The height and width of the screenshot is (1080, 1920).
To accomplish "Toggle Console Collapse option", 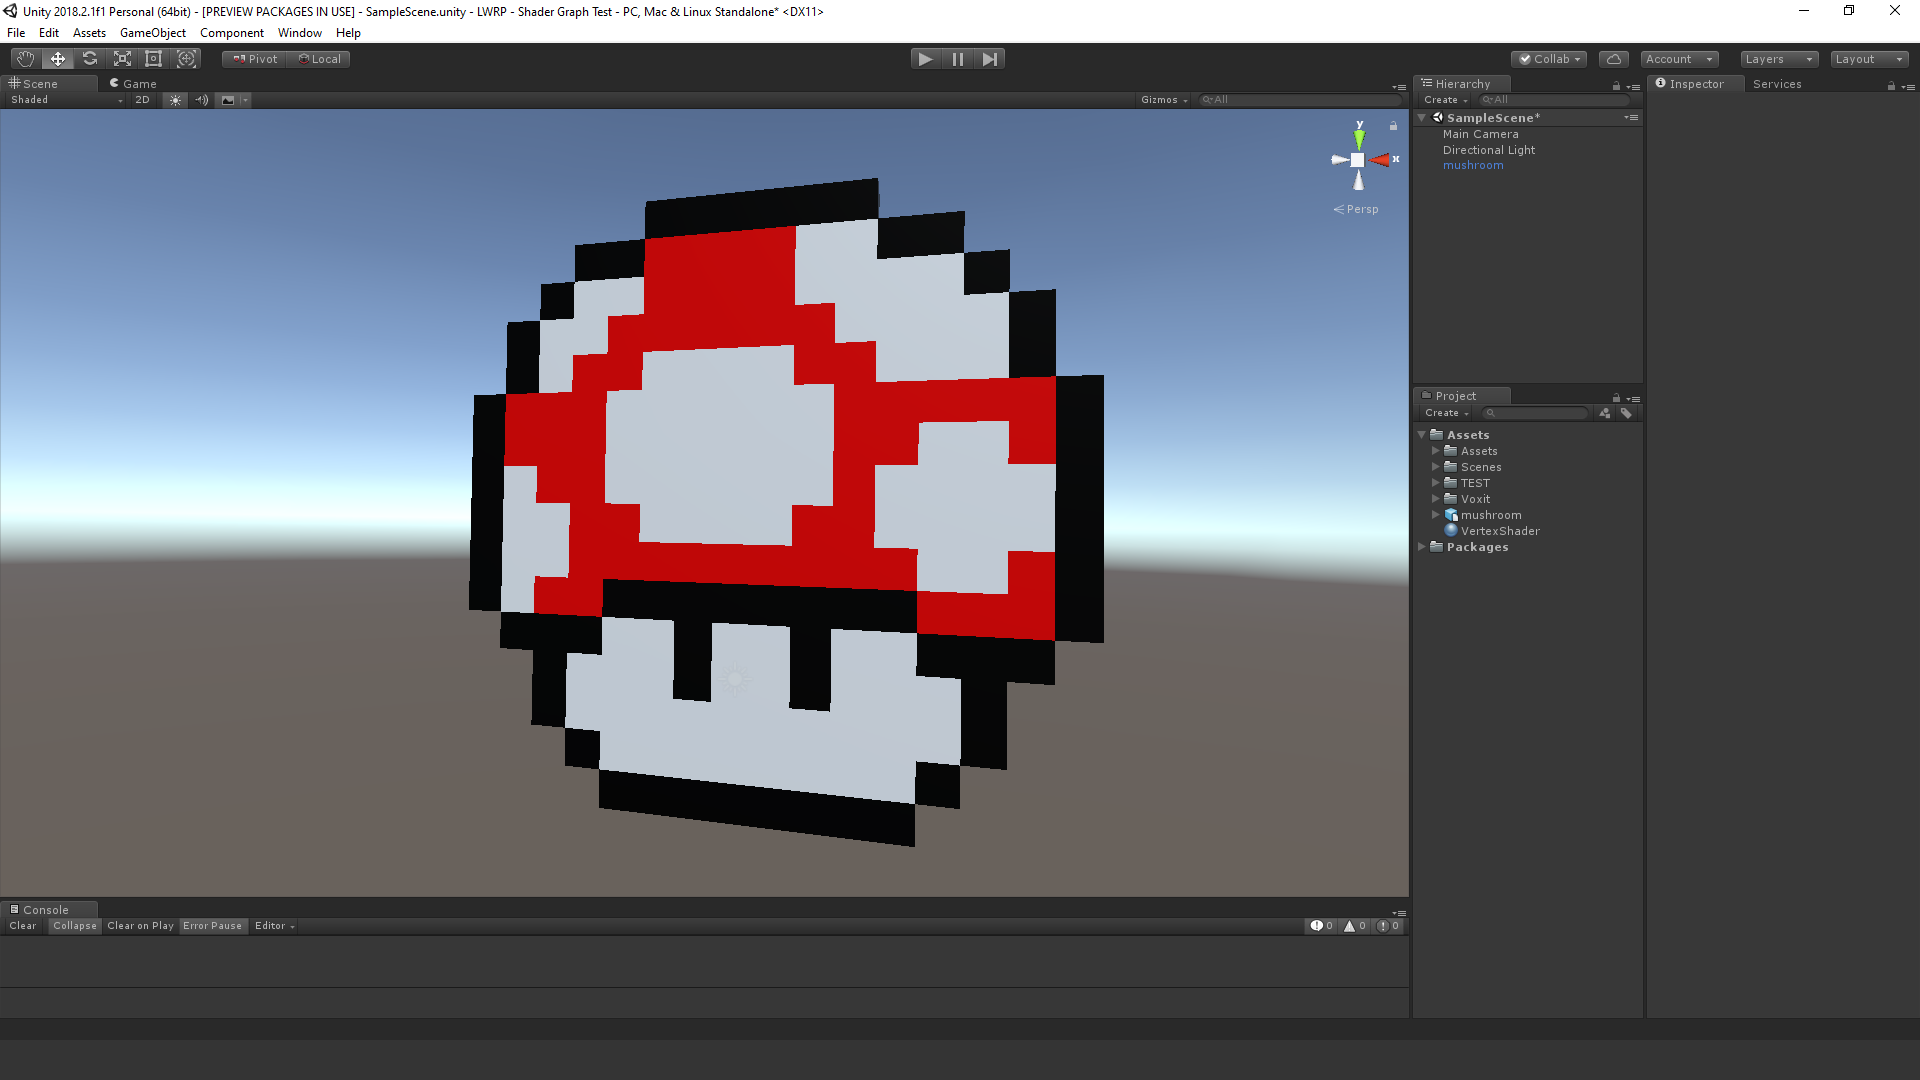I will click(x=75, y=926).
